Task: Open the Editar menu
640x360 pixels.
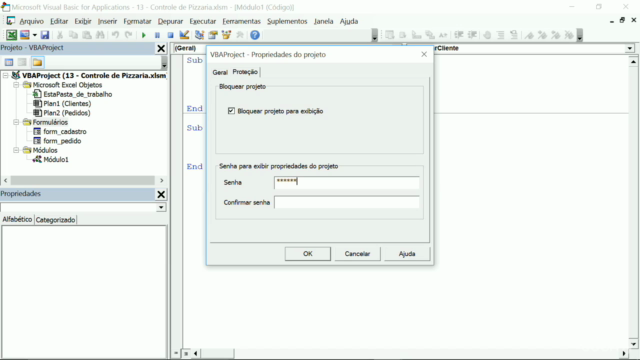Action: point(59,21)
